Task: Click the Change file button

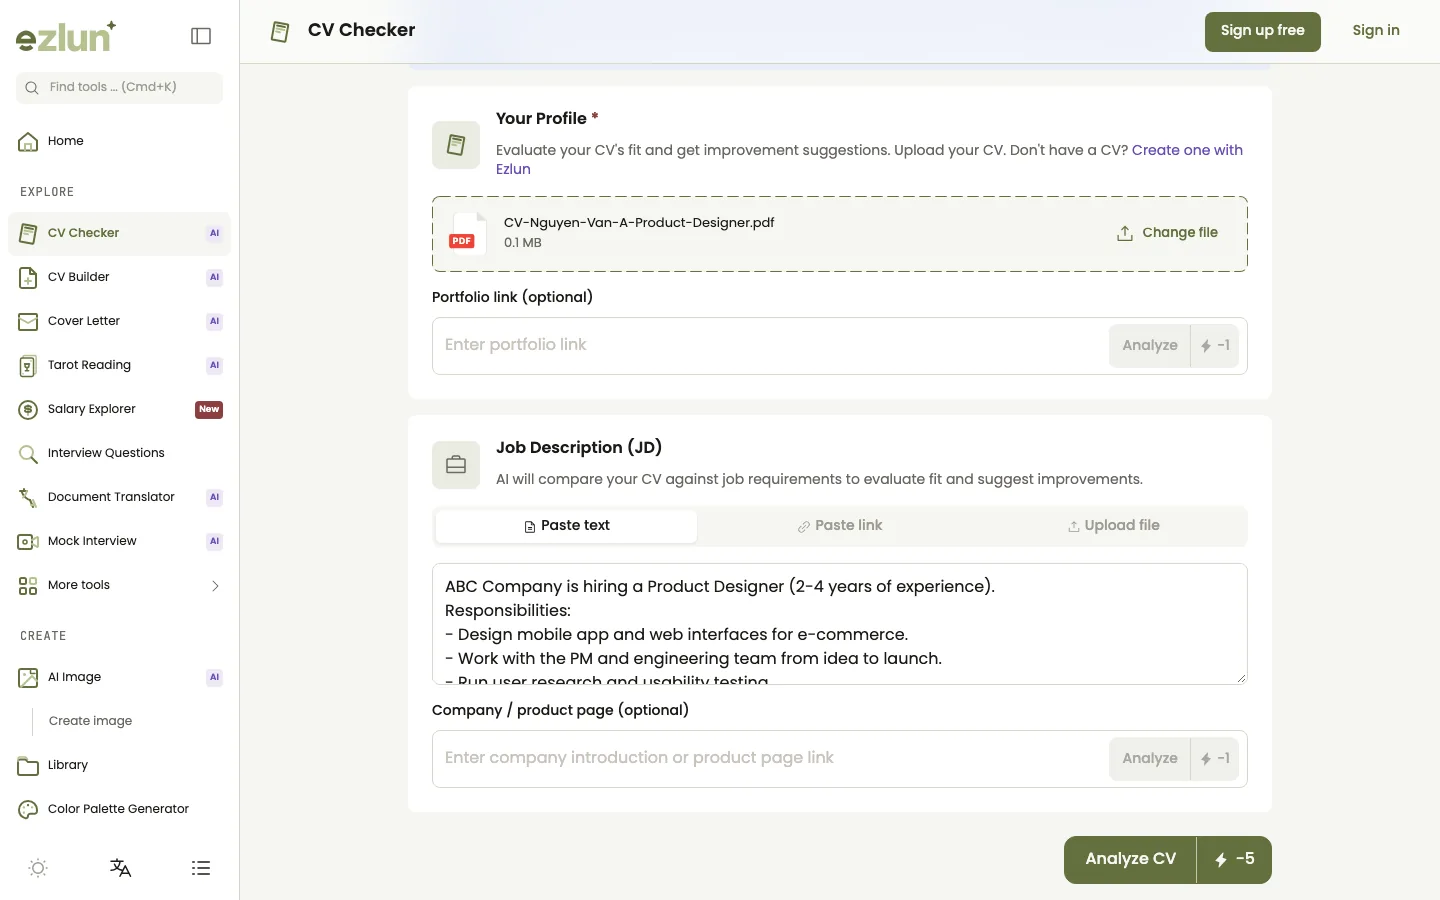Action: pos(1167,233)
